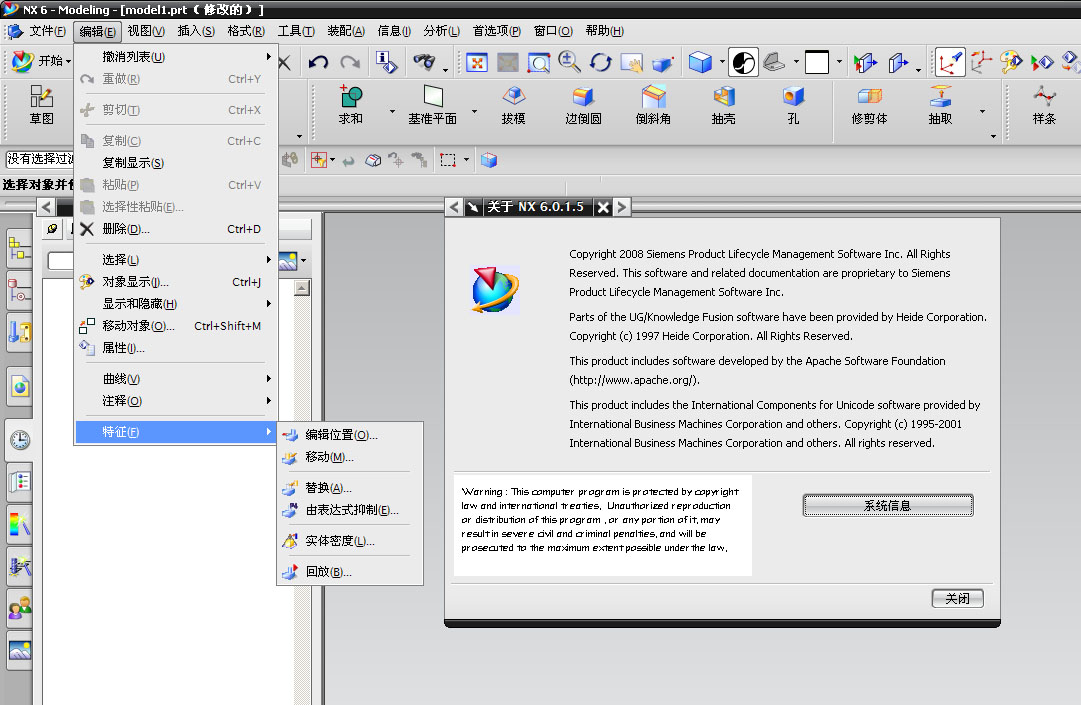The width and height of the screenshot is (1081, 705).
Task: Expand the rendering style dropdown arrow
Action: pyautogui.click(x=723, y=62)
